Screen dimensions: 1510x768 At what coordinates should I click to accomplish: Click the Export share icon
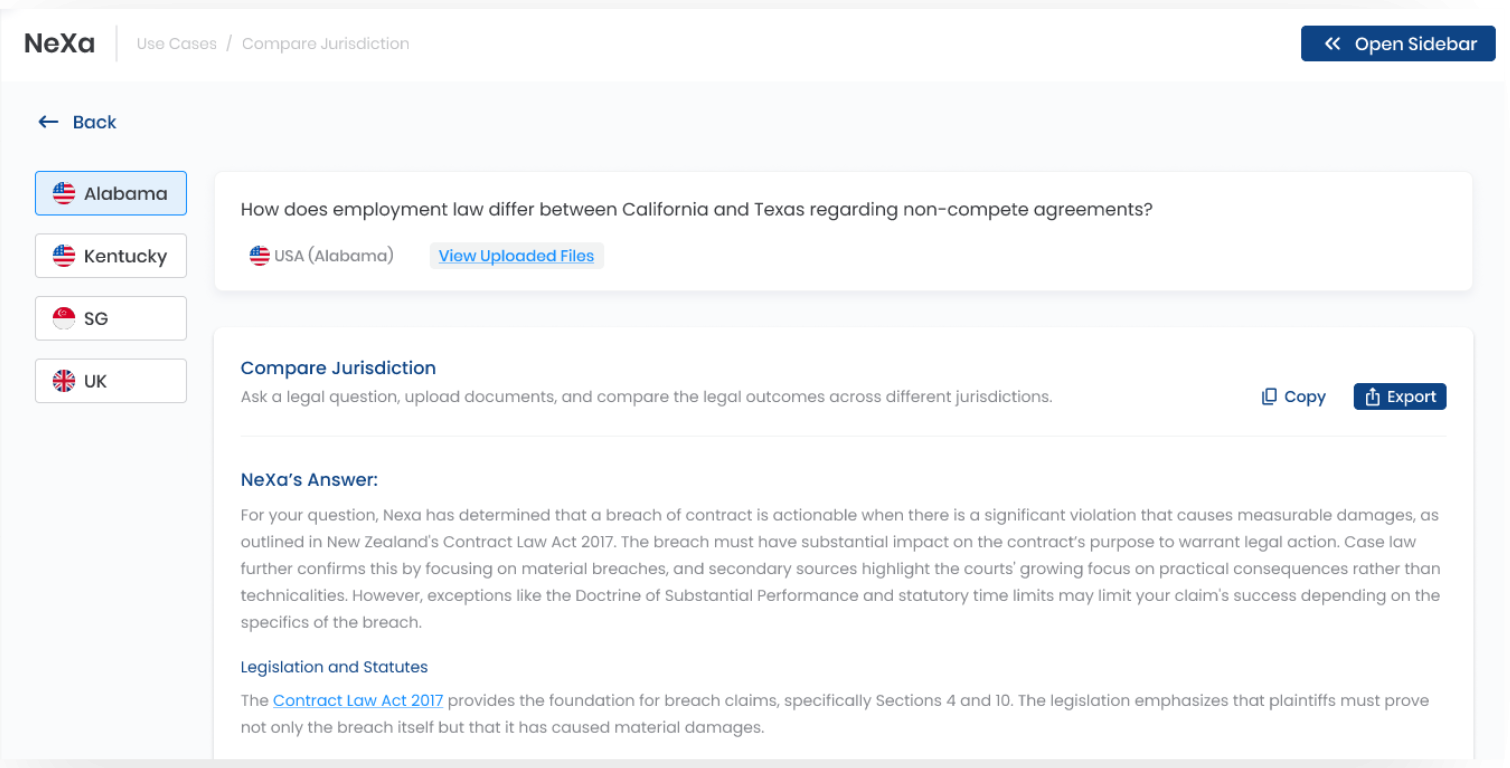(1373, 397)
